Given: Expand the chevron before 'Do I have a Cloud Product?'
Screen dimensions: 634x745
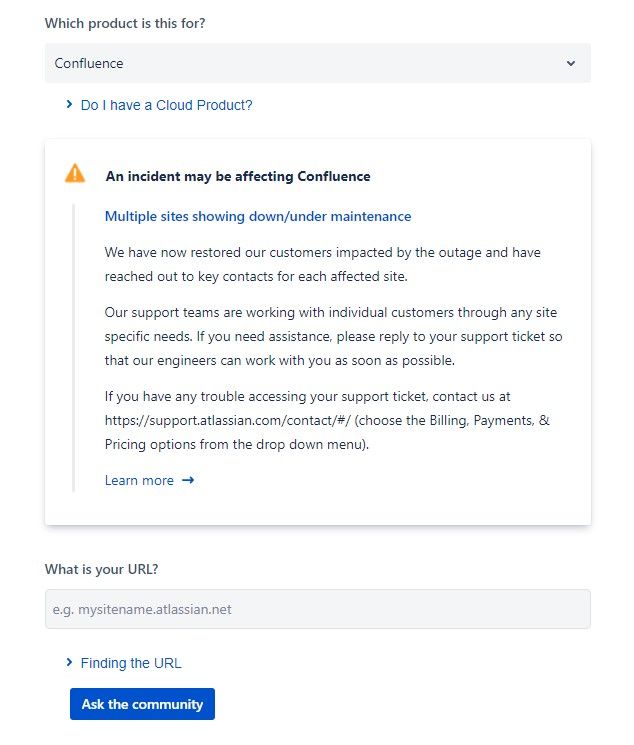Looking at the screenshot, I should pos(69,105).
